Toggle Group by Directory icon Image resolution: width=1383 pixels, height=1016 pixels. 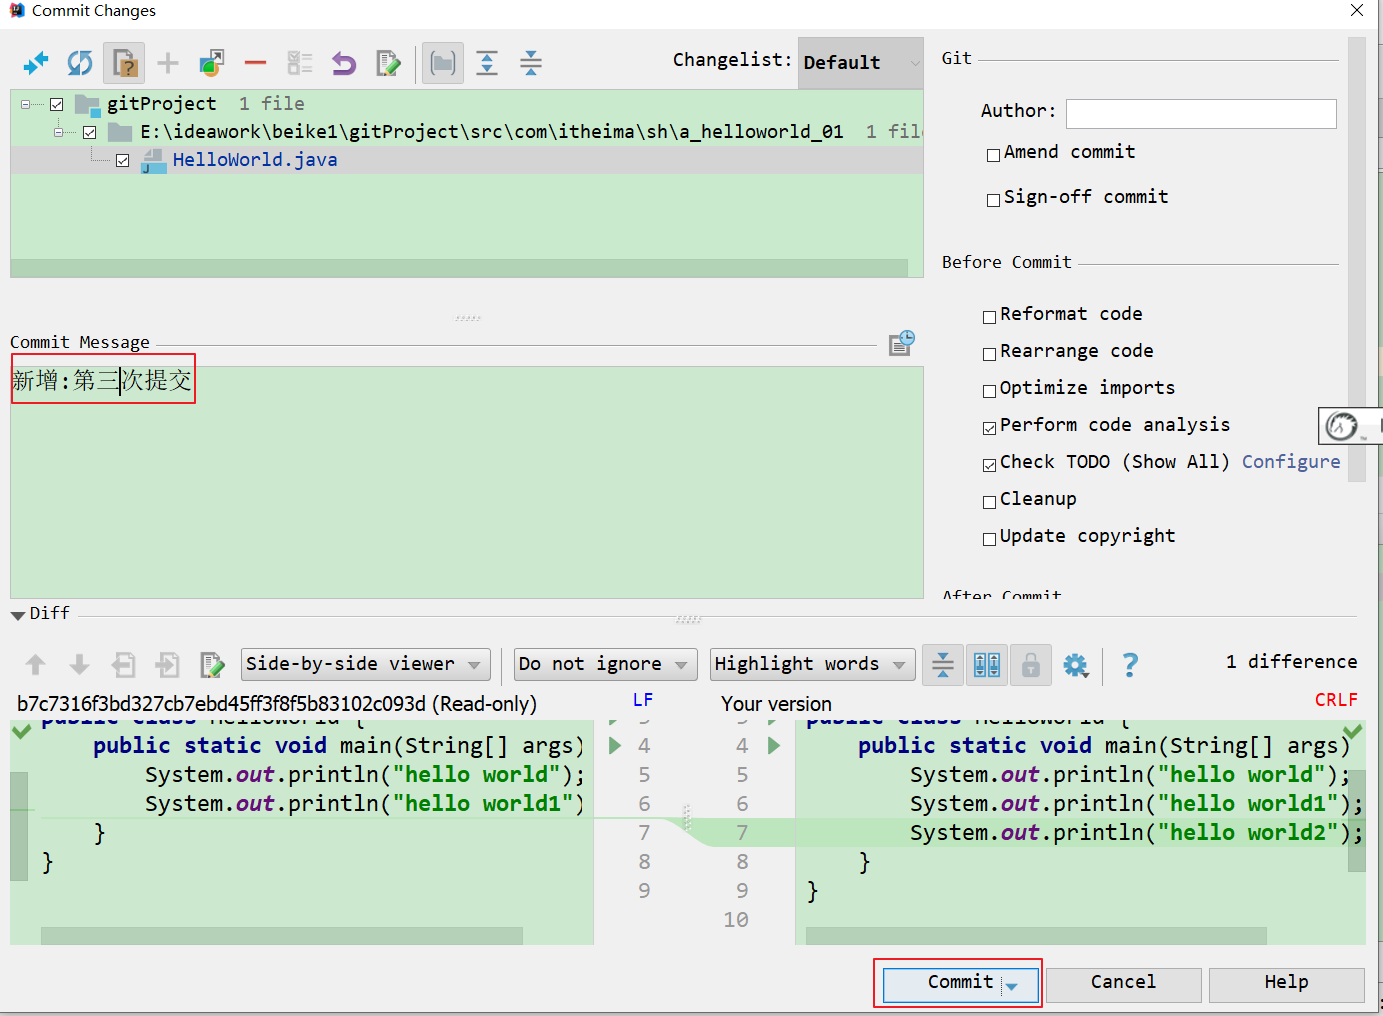coord(442,64)
